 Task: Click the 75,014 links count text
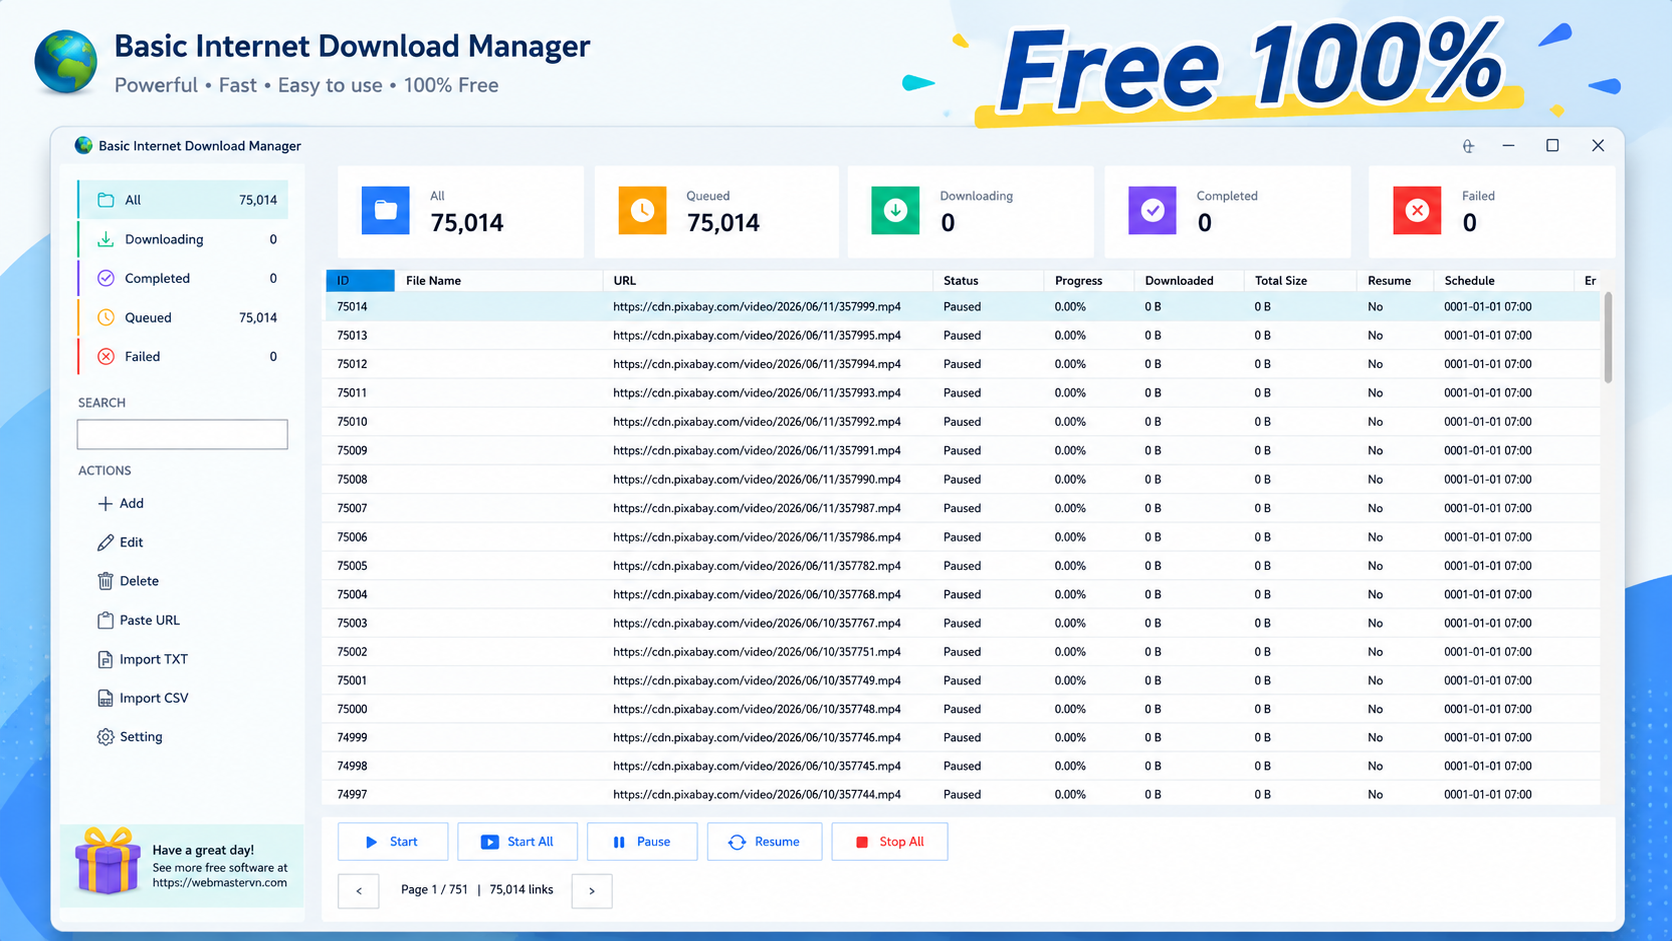tap(521, 890)
